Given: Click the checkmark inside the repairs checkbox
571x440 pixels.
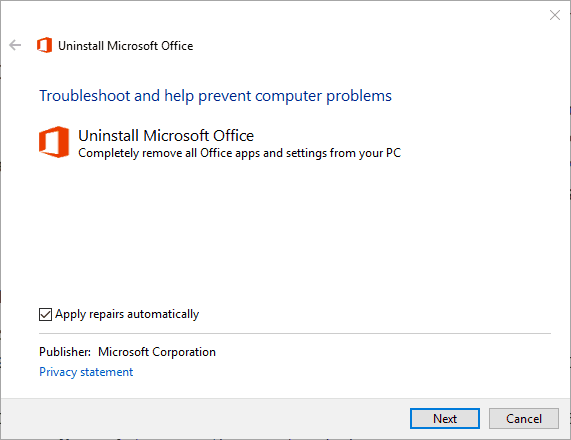Looking at the screenshot, I should tap(46, 314).
